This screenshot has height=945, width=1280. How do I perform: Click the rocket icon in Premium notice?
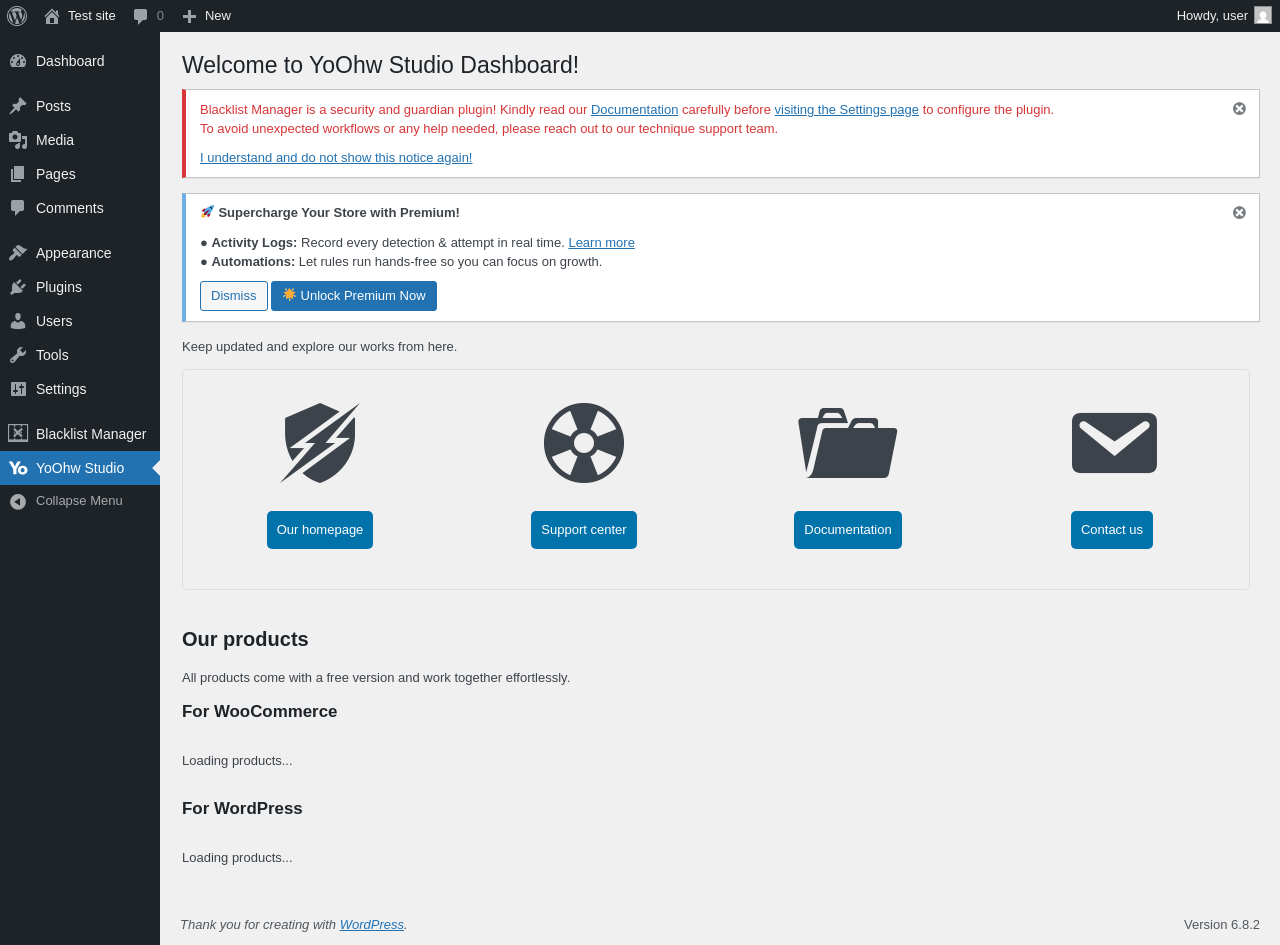point(207,212)
